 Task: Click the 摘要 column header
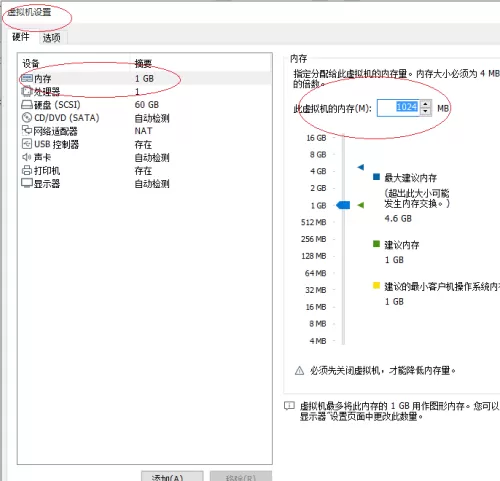click(143, 63)
